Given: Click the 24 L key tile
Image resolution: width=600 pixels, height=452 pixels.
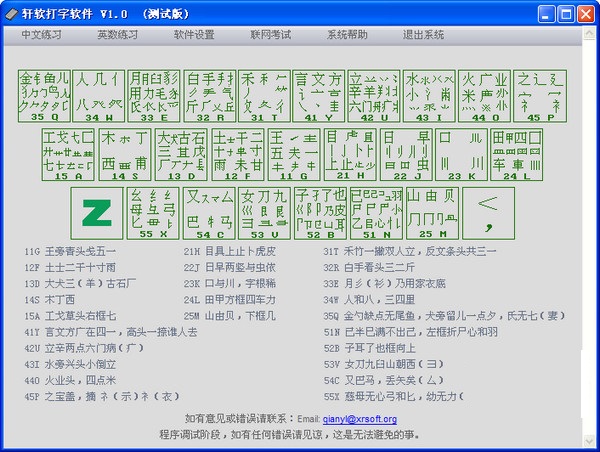Looking at the screenshot, I should (x=517, y=155).
